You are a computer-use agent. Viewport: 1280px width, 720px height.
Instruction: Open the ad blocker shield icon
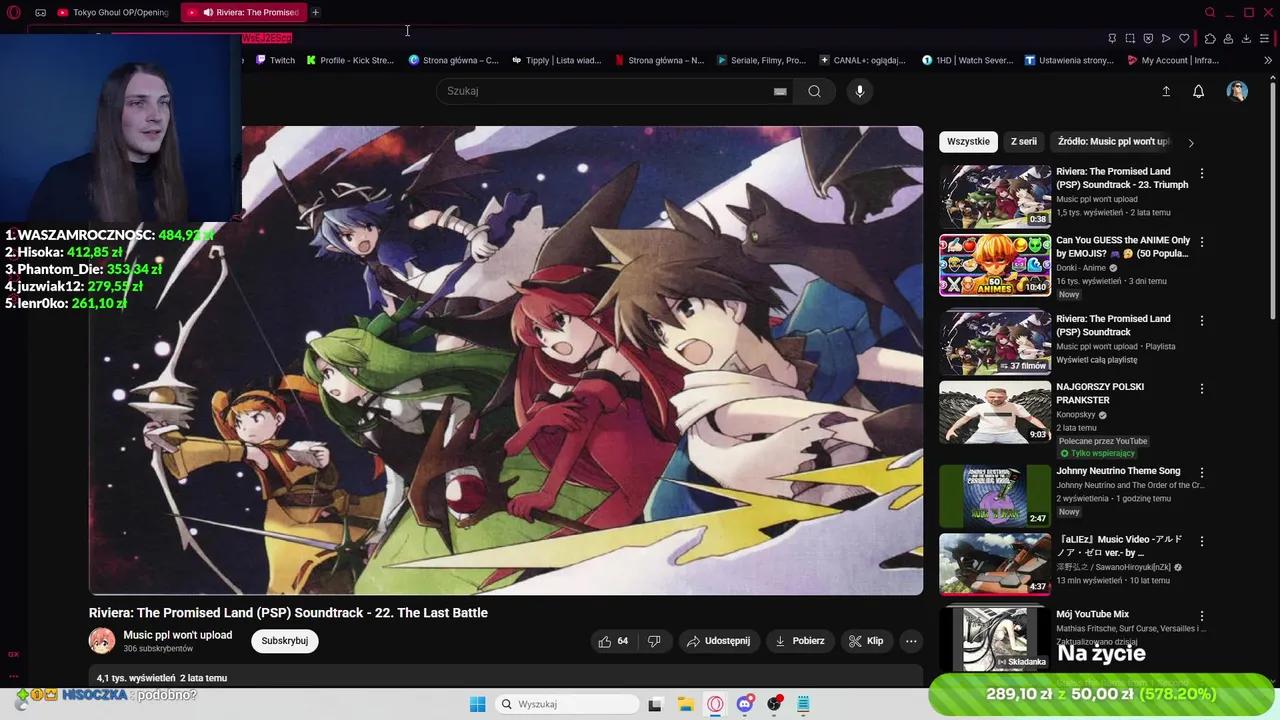[1148, 38]
